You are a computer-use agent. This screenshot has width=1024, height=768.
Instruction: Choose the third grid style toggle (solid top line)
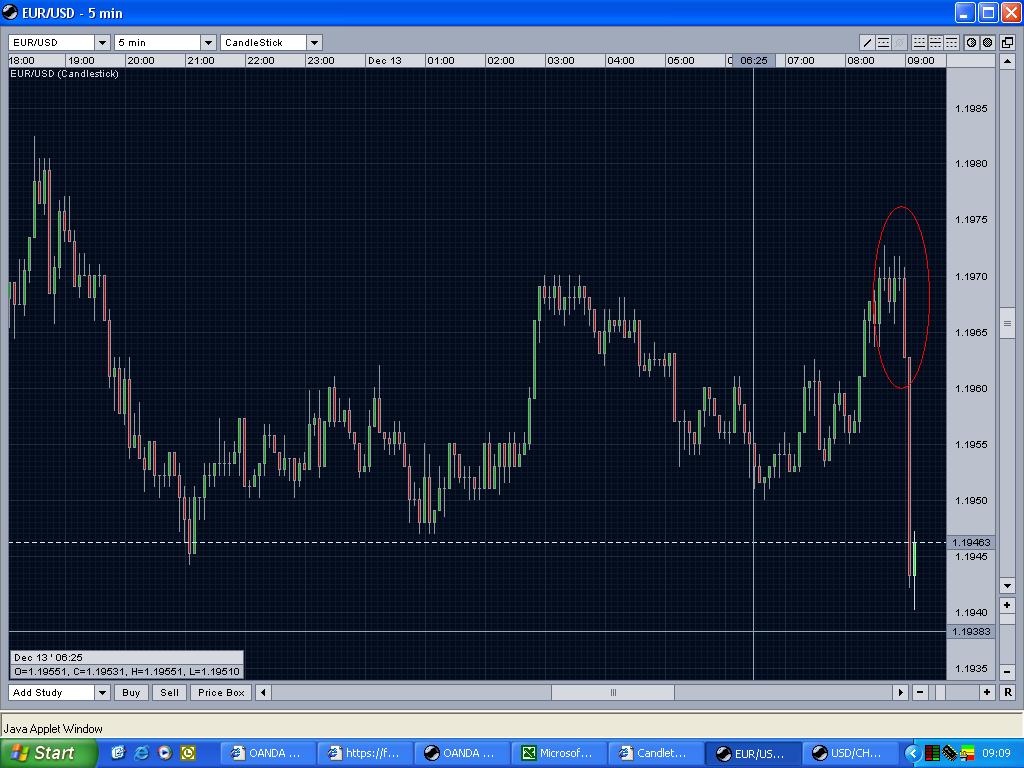coord(952,42)
